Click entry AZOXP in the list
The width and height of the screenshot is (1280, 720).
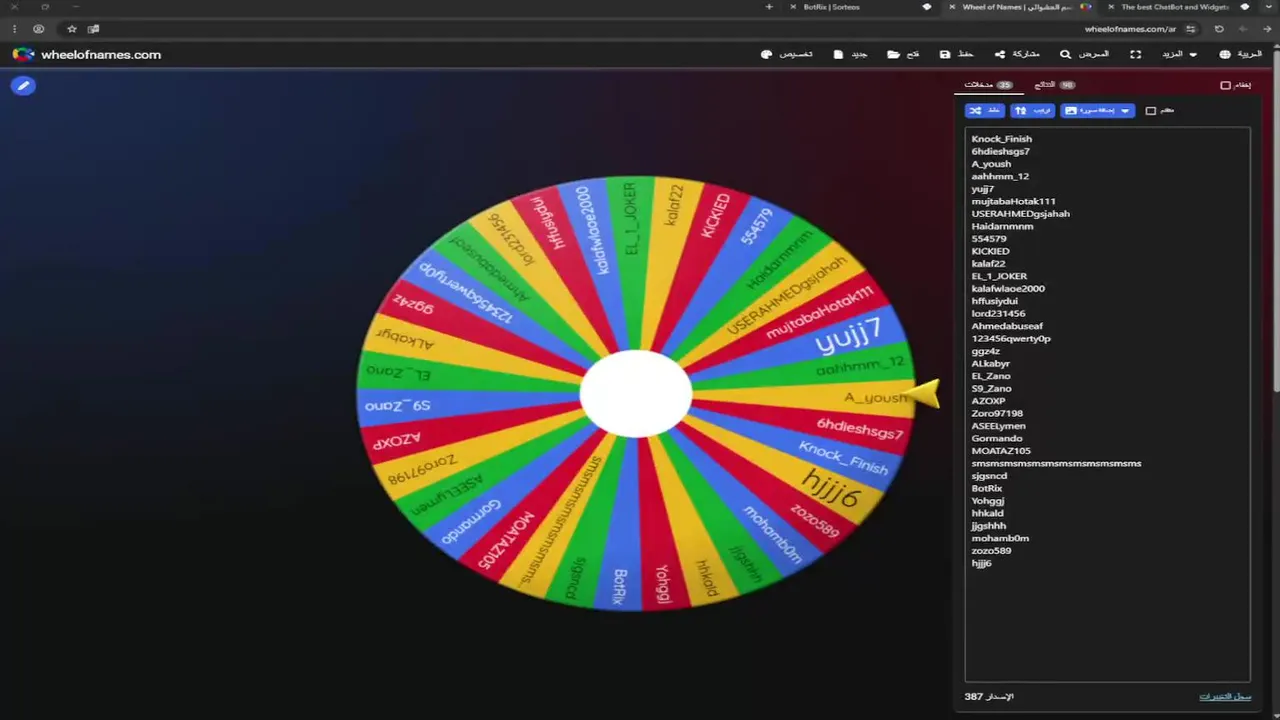(x=988, y=401)
